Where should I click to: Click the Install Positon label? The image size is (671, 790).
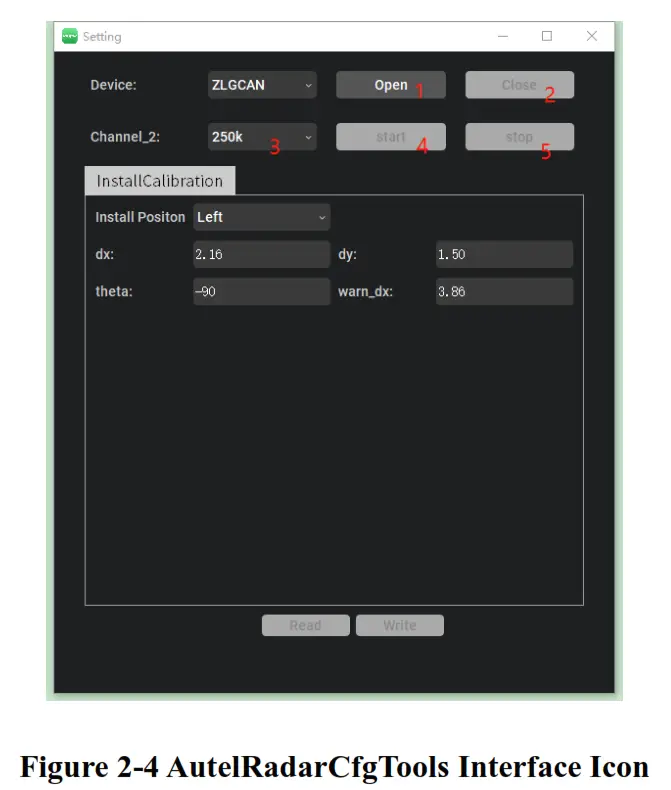(140, 217)
